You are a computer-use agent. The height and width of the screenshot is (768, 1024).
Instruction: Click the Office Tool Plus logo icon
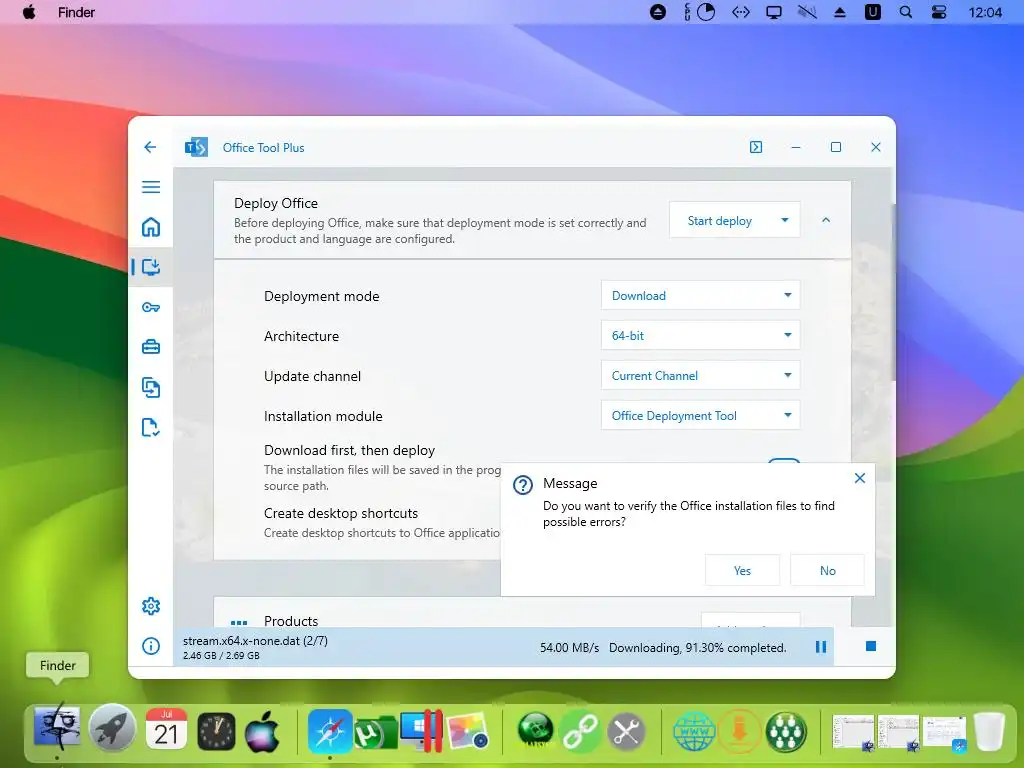[x=196, y=147]
